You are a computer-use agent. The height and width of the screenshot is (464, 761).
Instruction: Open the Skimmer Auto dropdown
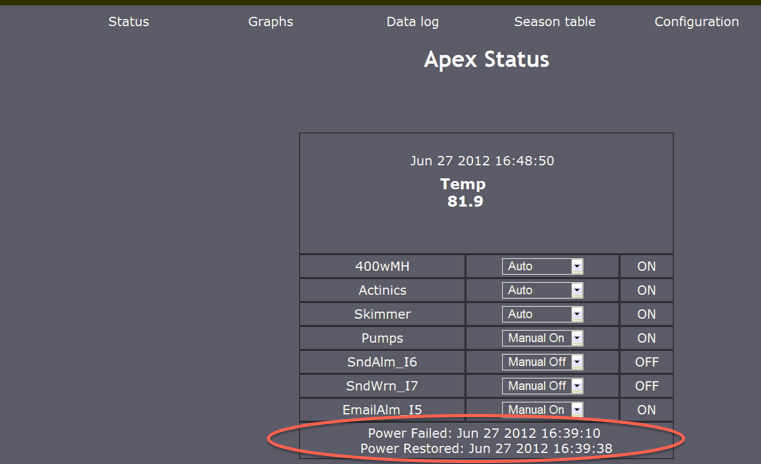tap(543, 314)
